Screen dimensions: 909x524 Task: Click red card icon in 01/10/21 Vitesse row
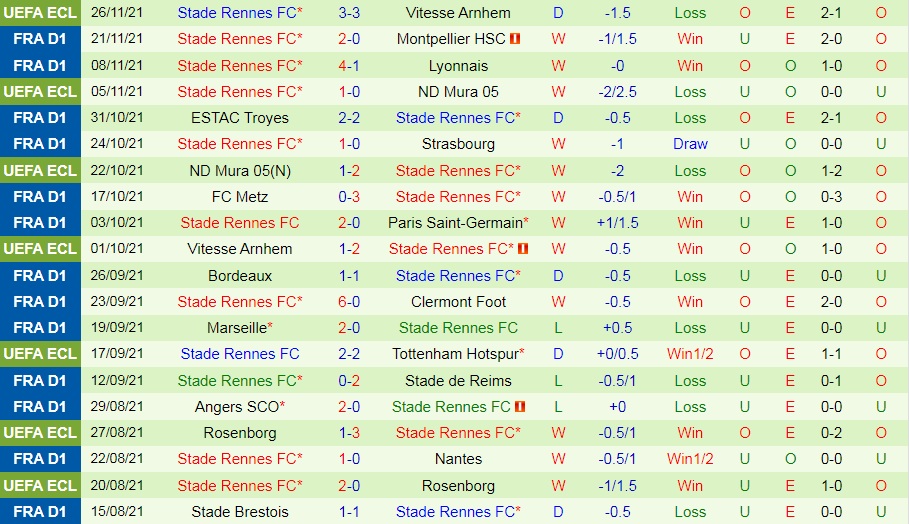tap(523, 249)
